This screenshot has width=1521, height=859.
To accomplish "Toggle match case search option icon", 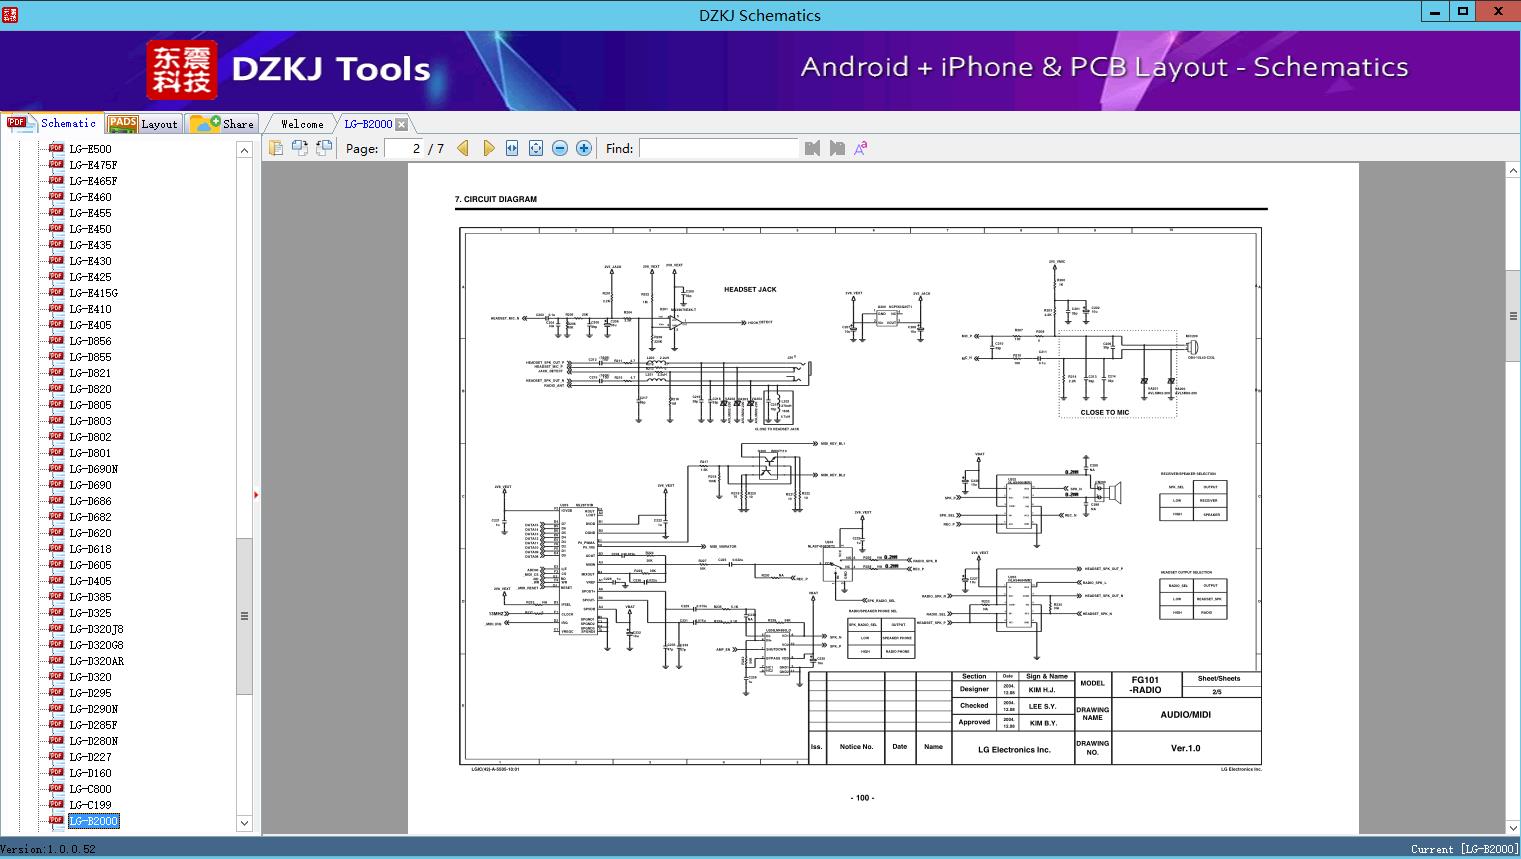I will pos(860,148).
